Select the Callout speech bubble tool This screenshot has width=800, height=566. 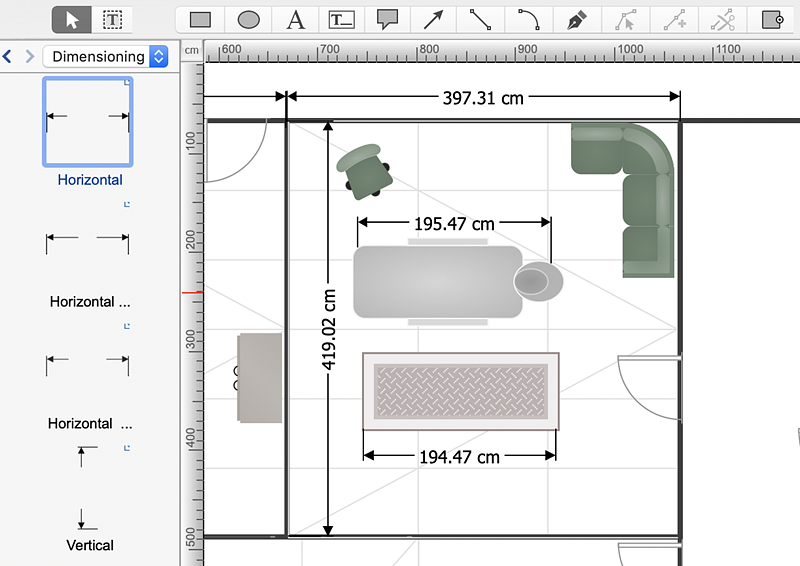[387, 19]
